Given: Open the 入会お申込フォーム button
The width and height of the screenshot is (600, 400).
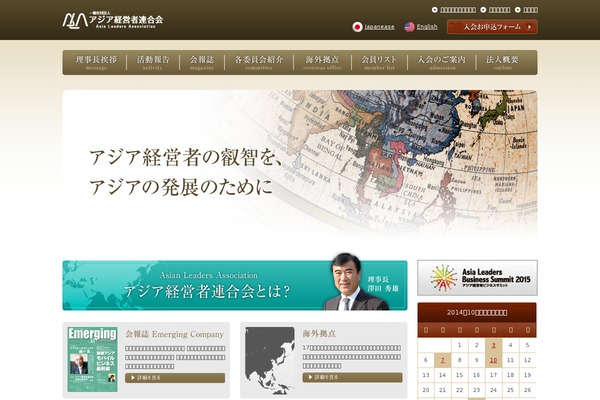Looking at the screenshot, I should pyautogui.click(x=492, y=27).
